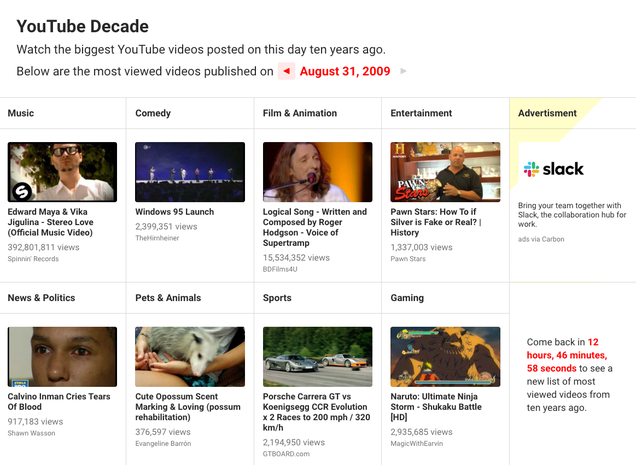
Task: Open the Windows 95 Launch thumbnail
Action: coord(190,172)
